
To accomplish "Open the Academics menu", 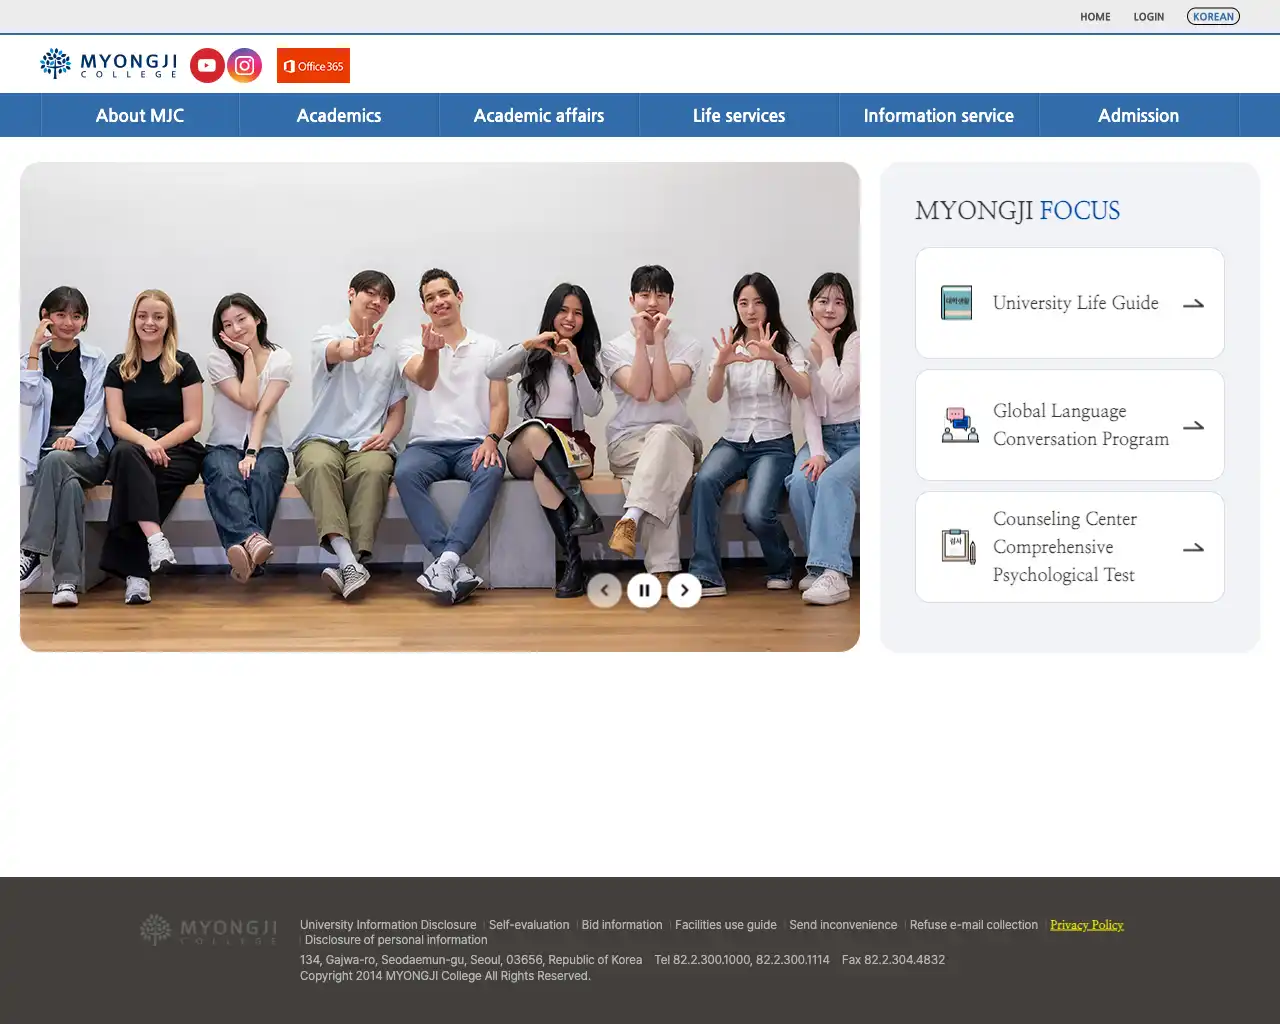I will (339, 115).
